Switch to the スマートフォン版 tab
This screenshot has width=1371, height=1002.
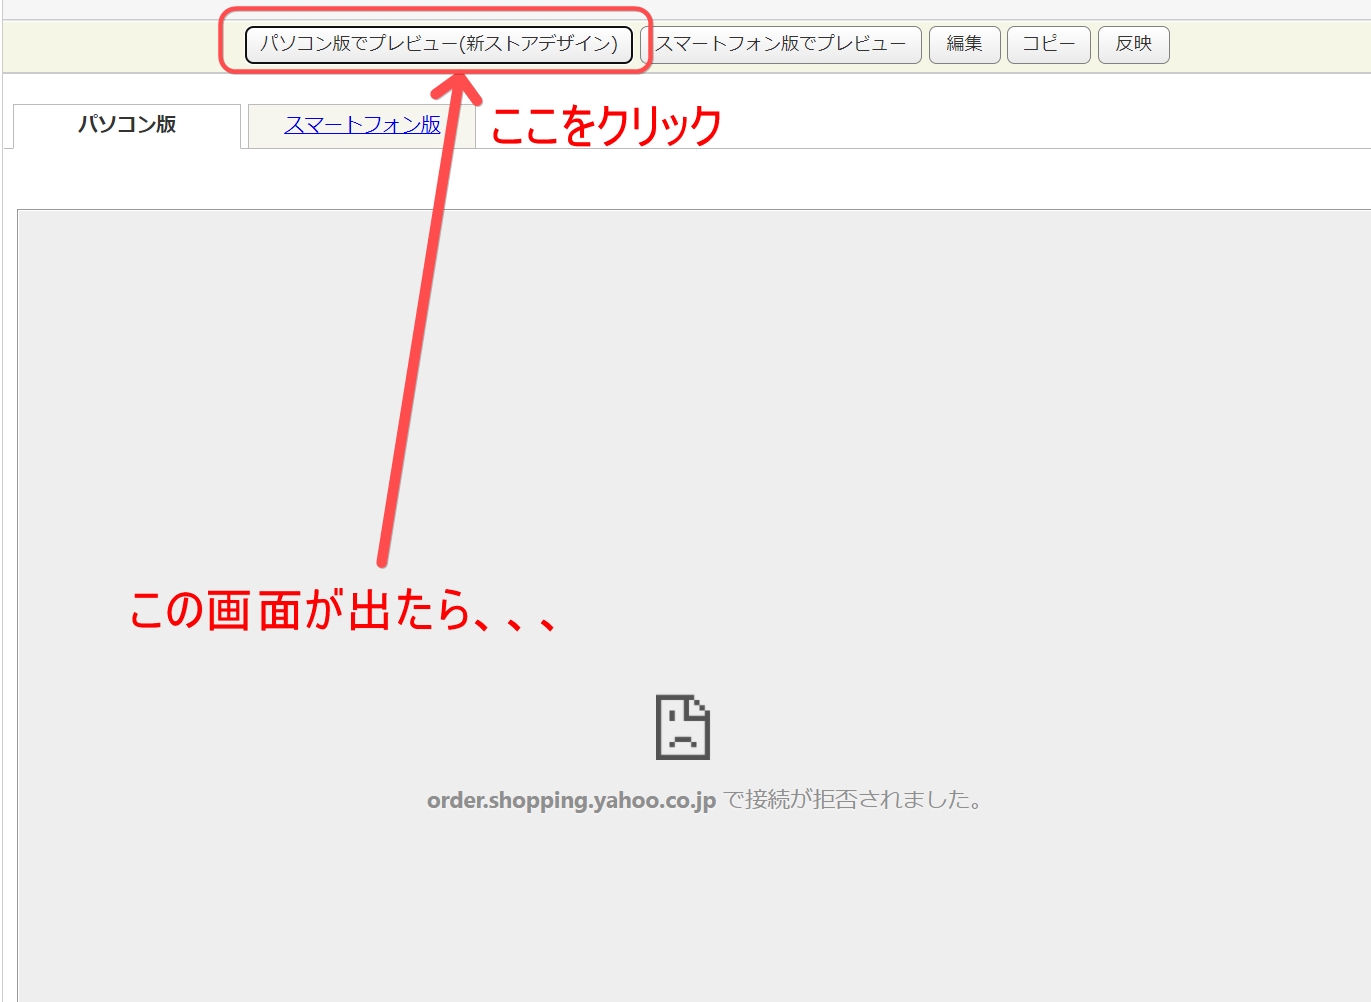tap(362, 125)
